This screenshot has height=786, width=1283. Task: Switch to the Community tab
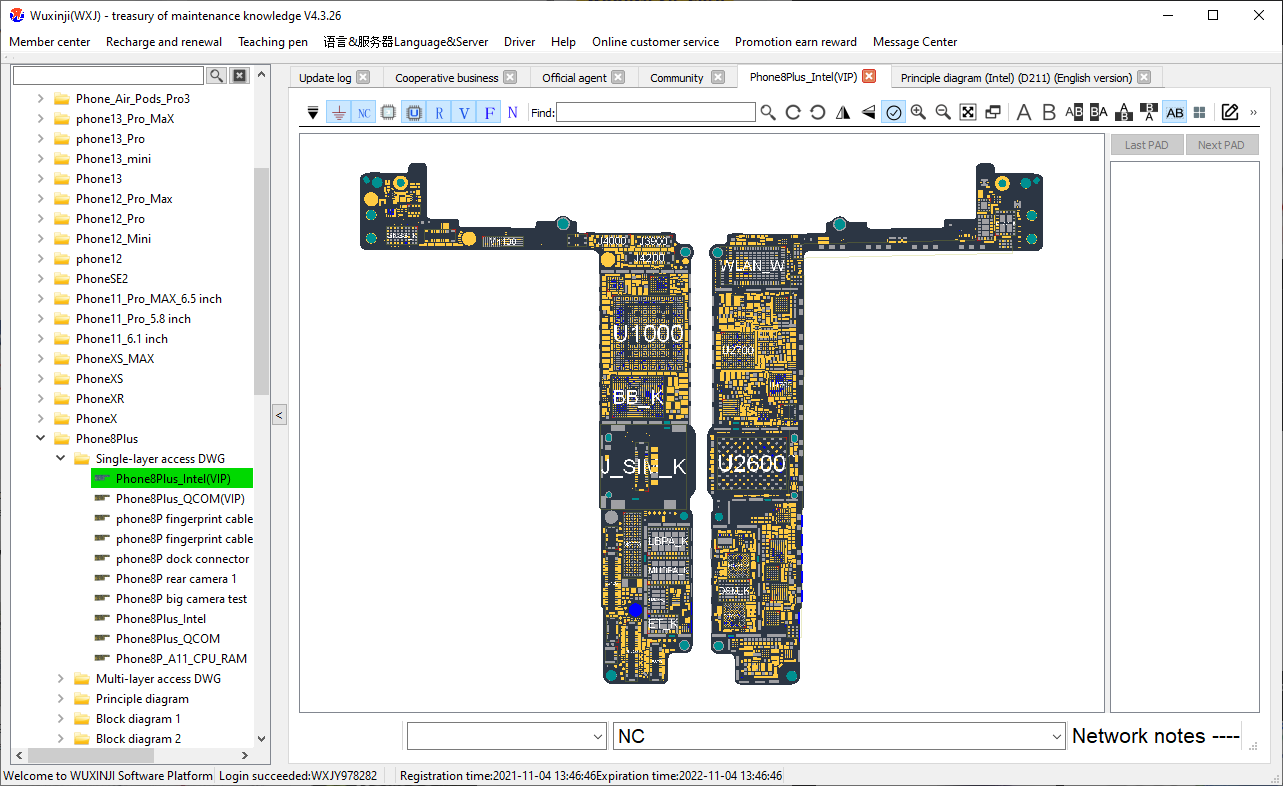point(677,78)
